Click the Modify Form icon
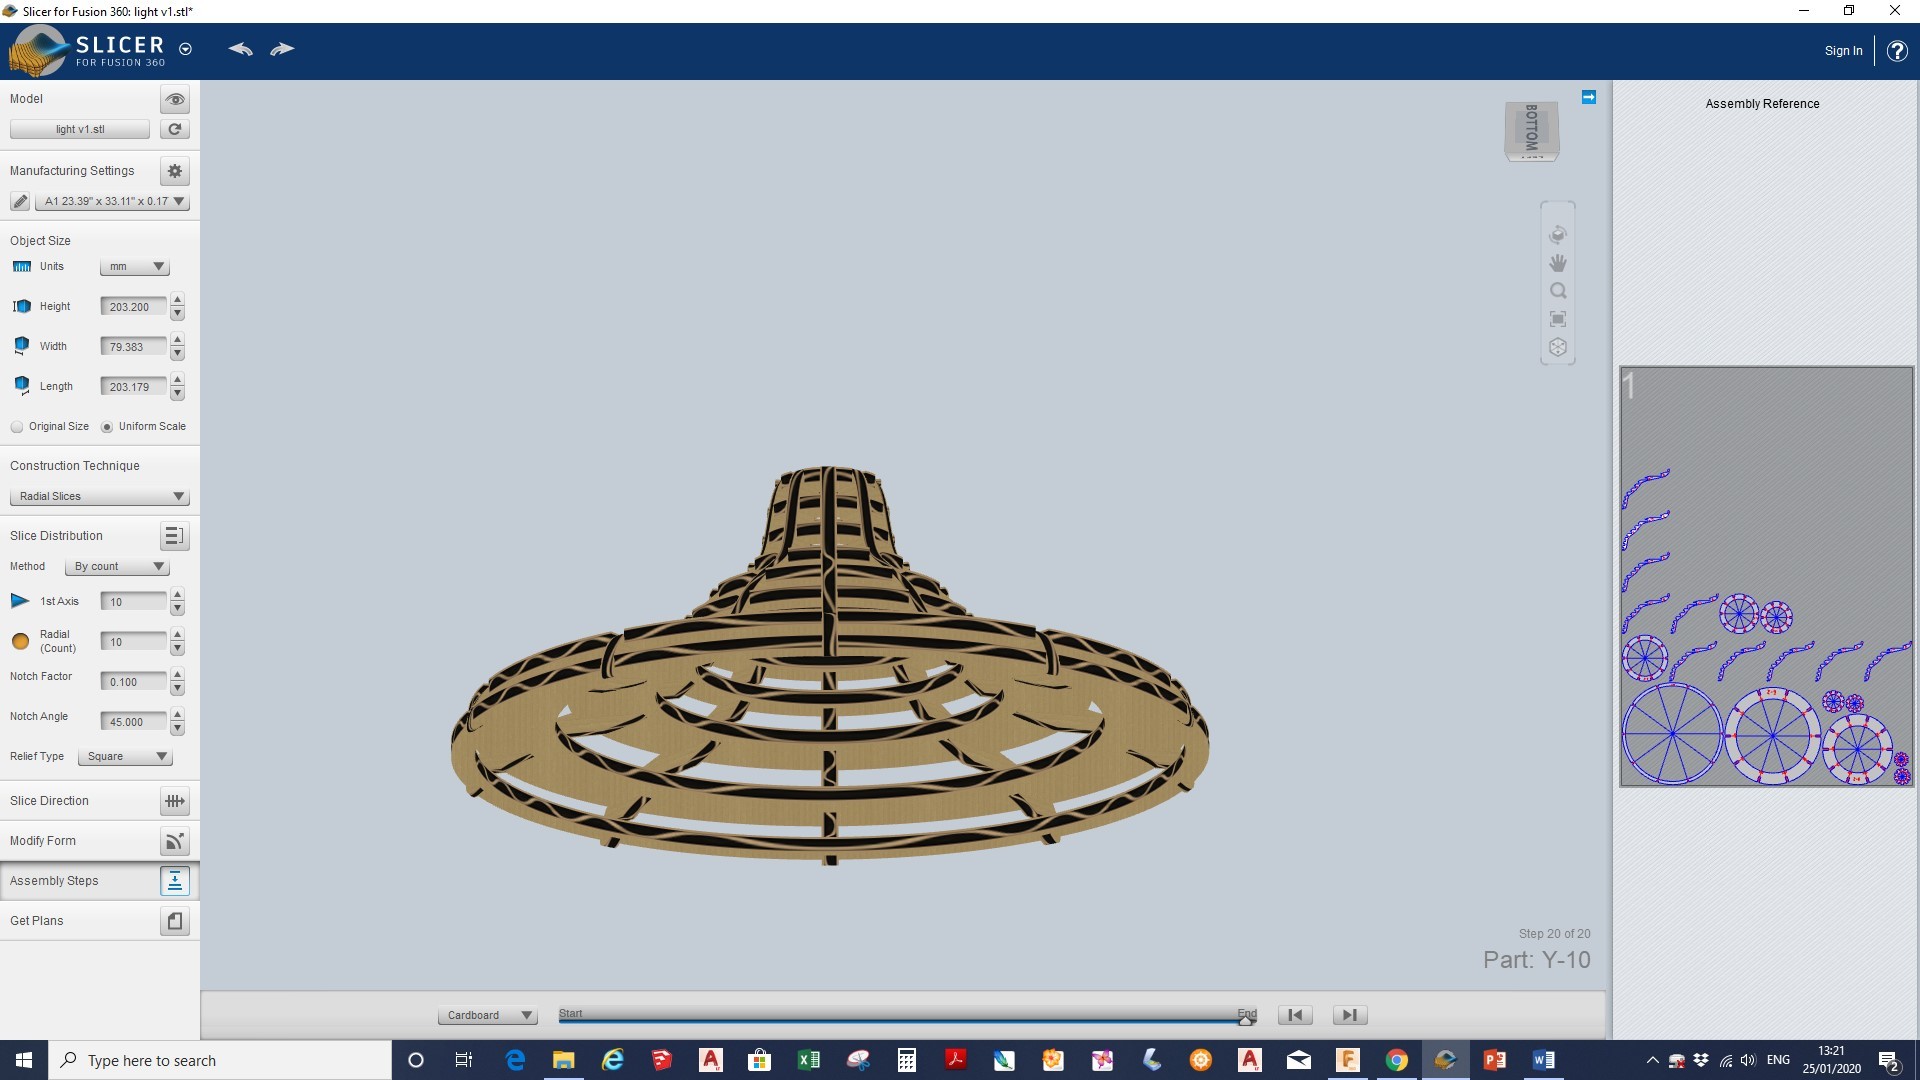Image resolution: width=1920 pixels, height=1080 pixels. 174,841
